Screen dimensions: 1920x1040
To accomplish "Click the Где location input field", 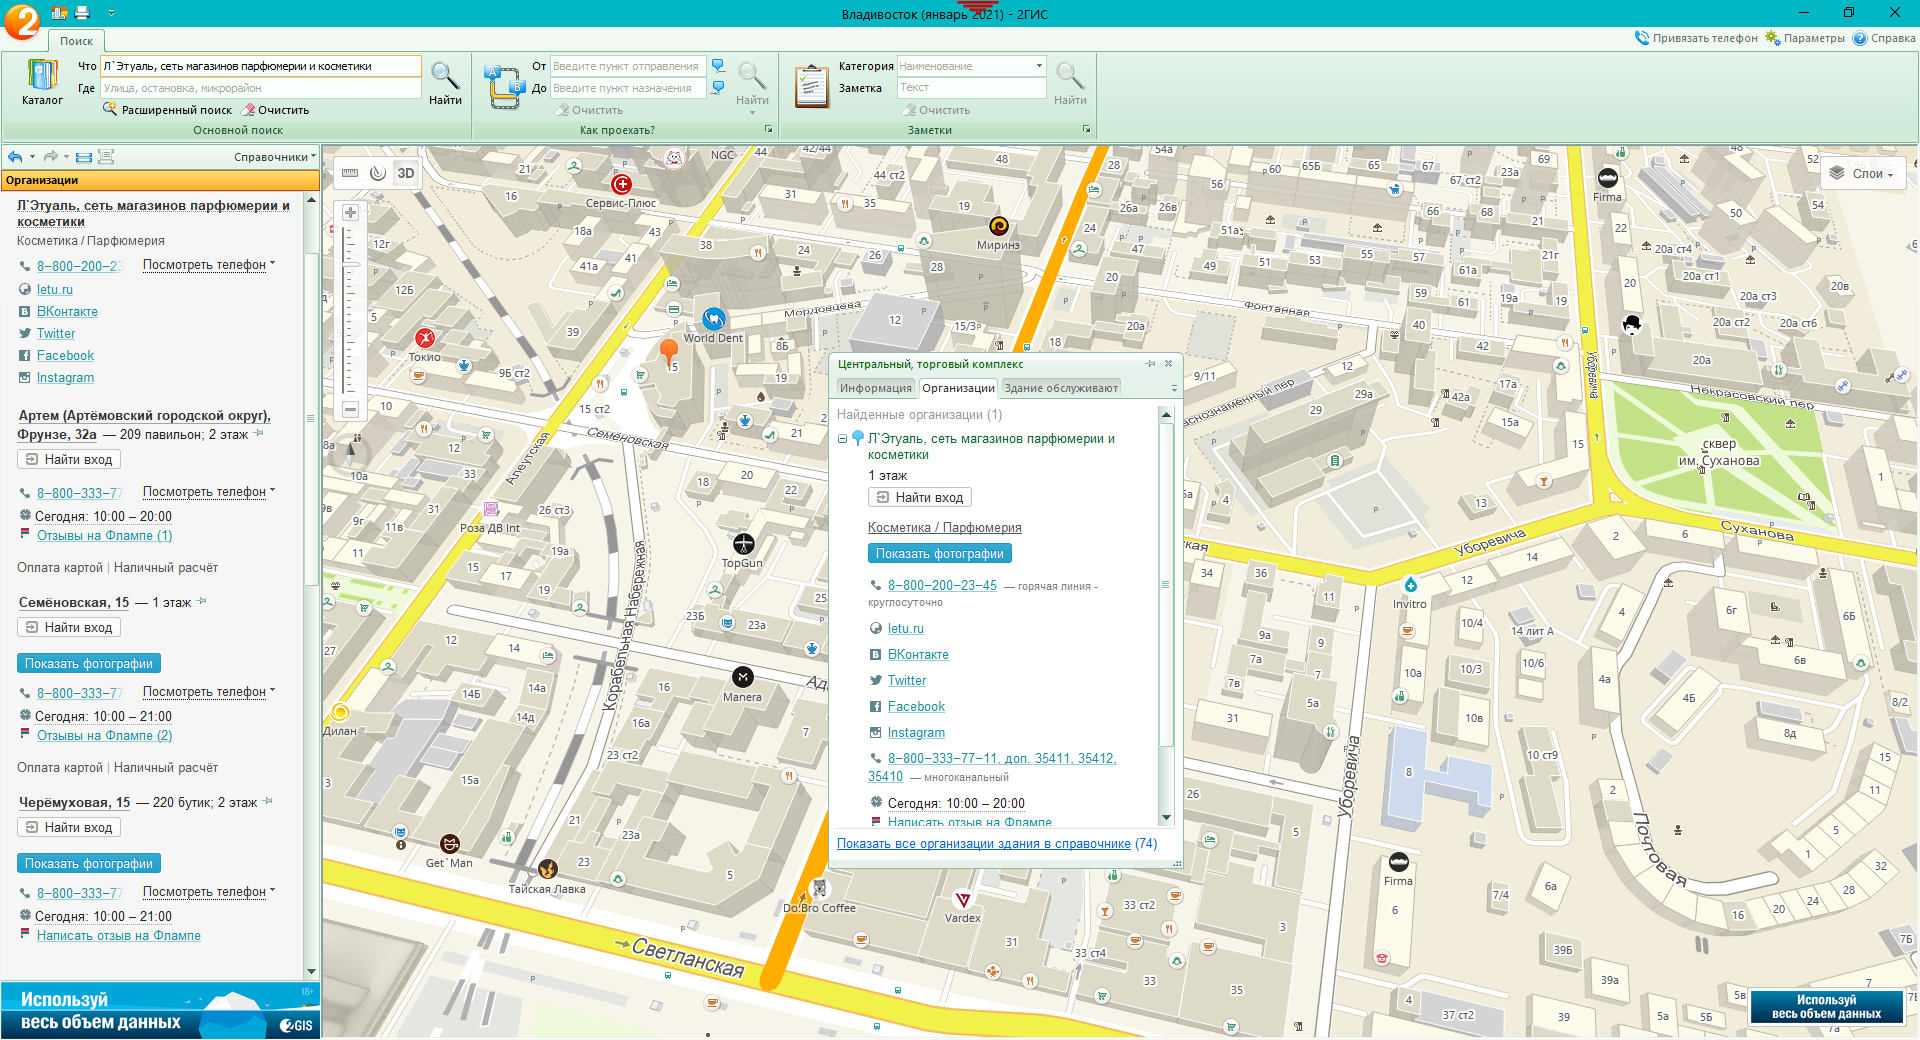I will [261, 88].
